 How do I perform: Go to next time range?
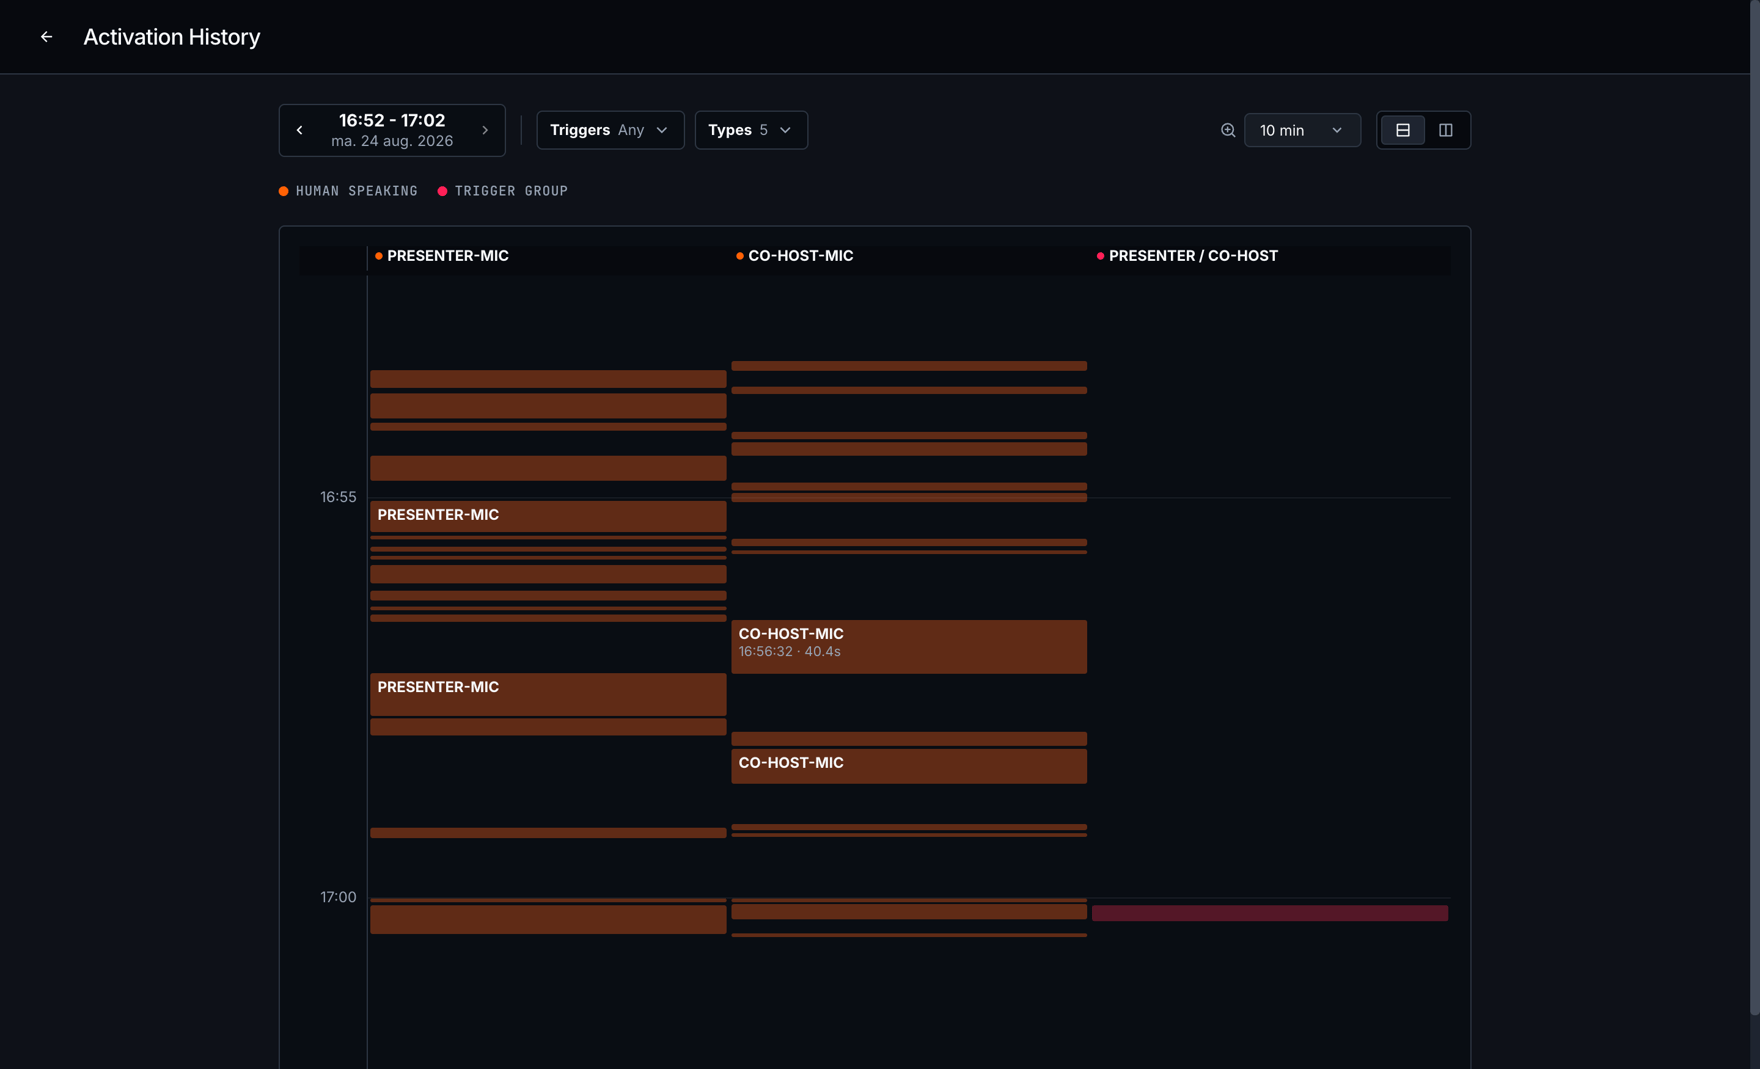coord(485,130)
